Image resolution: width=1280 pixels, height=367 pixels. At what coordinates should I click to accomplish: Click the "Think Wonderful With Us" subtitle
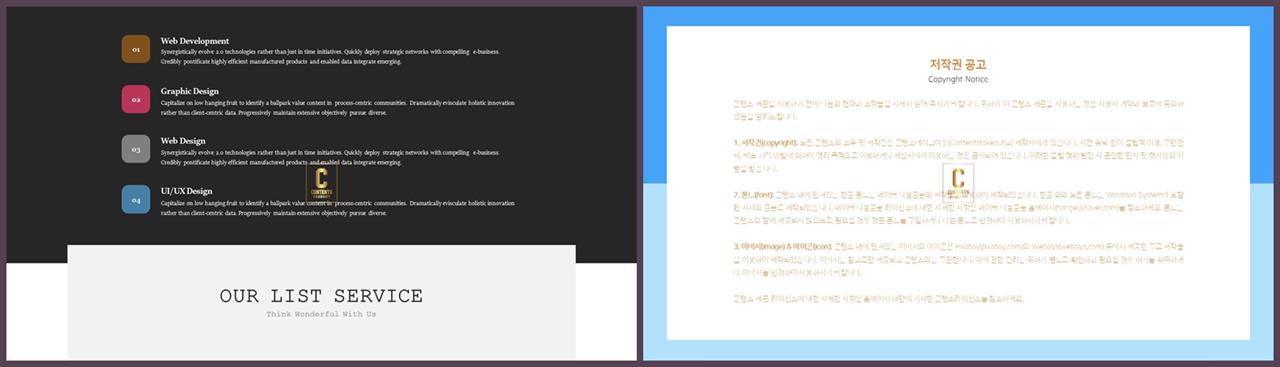pos(321,314)
